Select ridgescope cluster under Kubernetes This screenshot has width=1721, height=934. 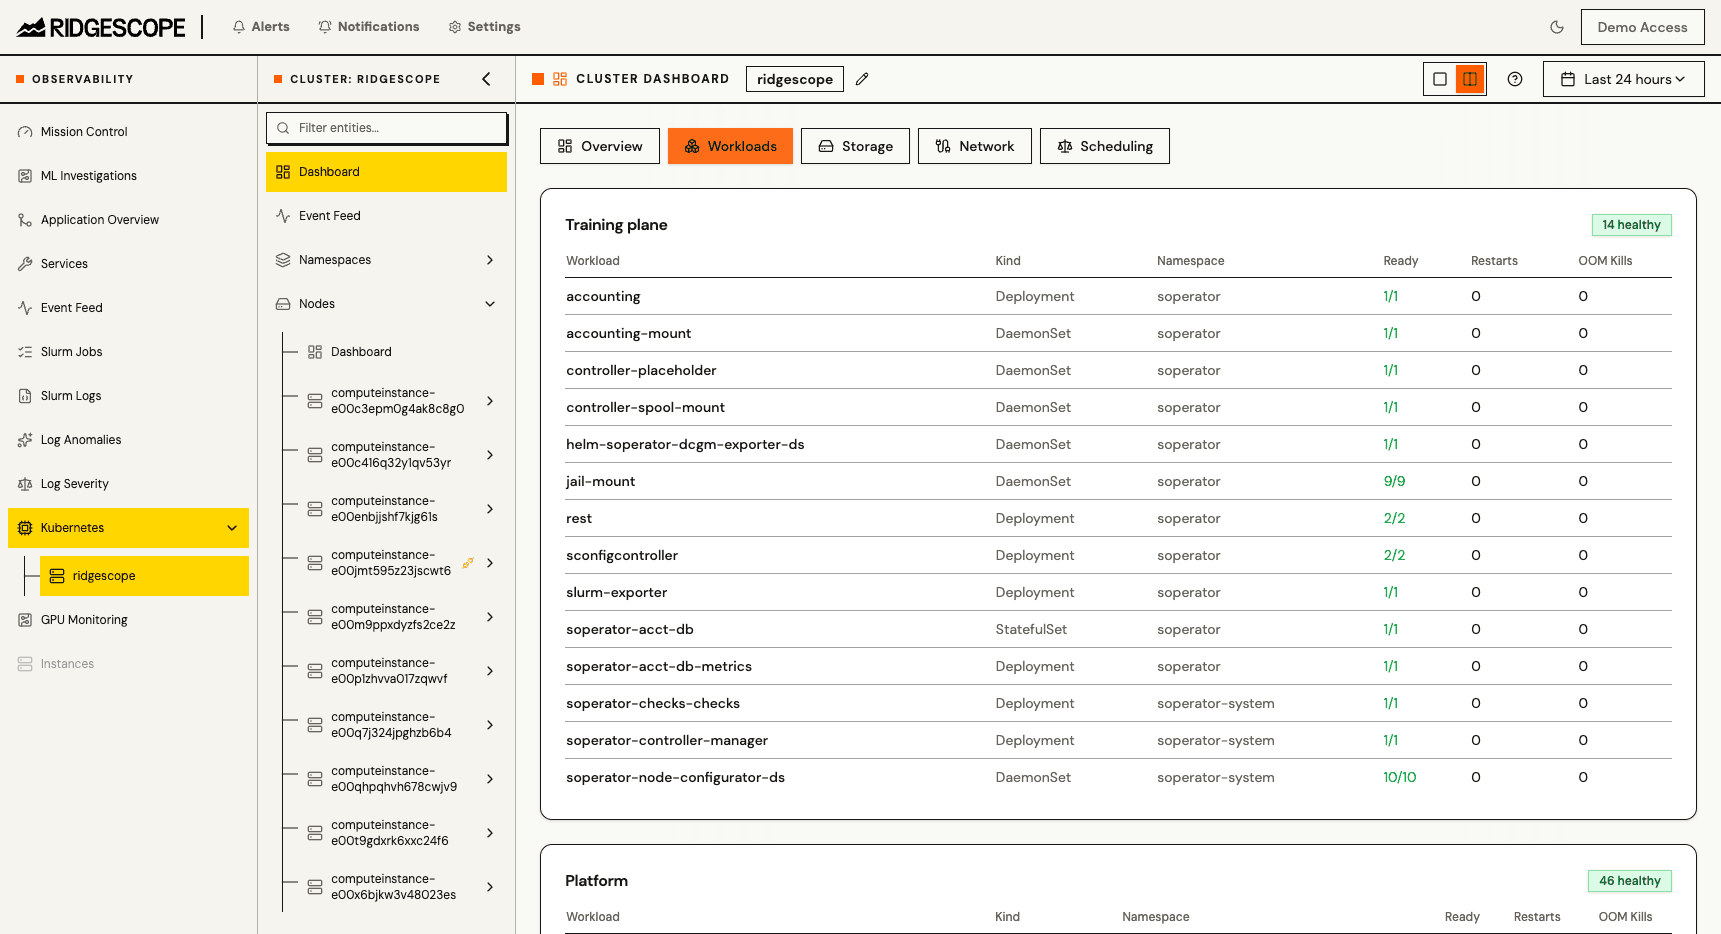[144, 576]
